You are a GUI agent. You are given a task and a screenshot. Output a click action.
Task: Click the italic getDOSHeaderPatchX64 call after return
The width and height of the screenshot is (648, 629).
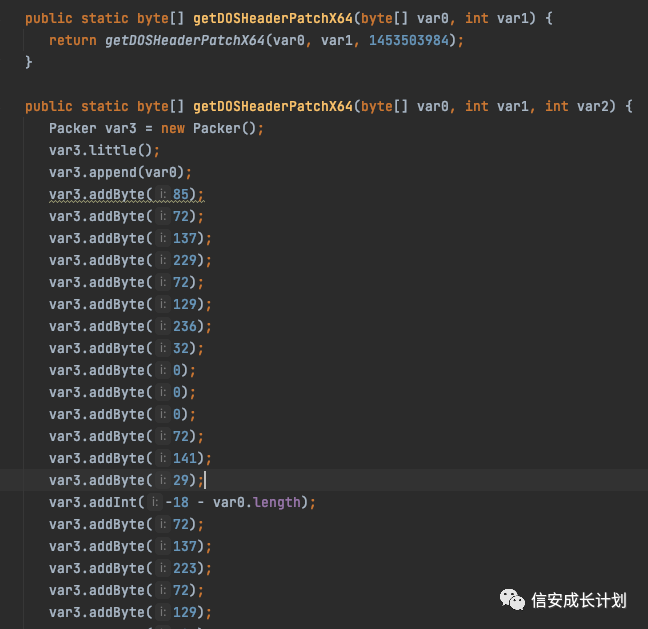tap(185, 41)
